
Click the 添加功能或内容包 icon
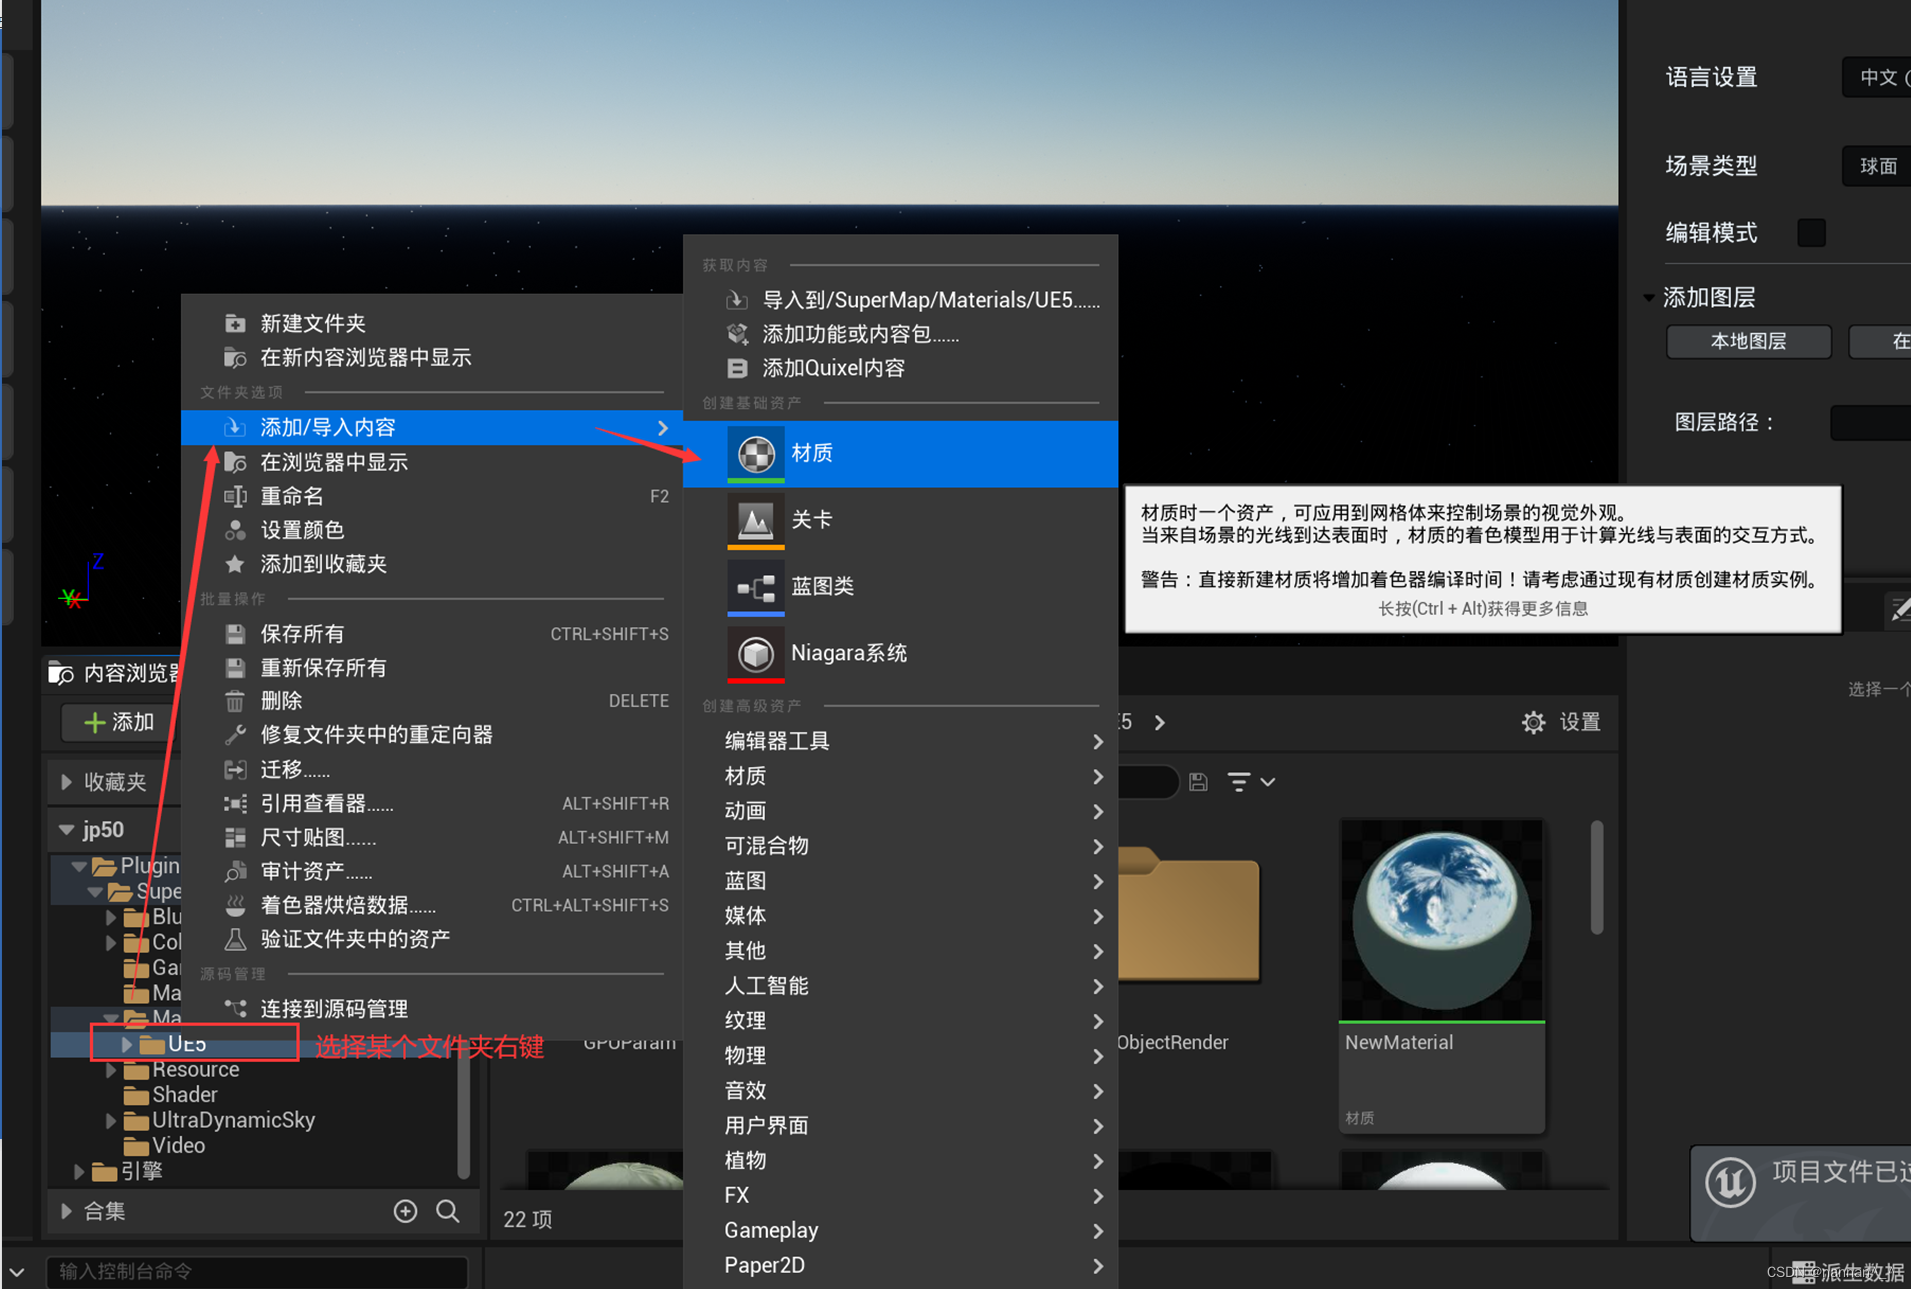pyautogui.click(x=737, y=334)
